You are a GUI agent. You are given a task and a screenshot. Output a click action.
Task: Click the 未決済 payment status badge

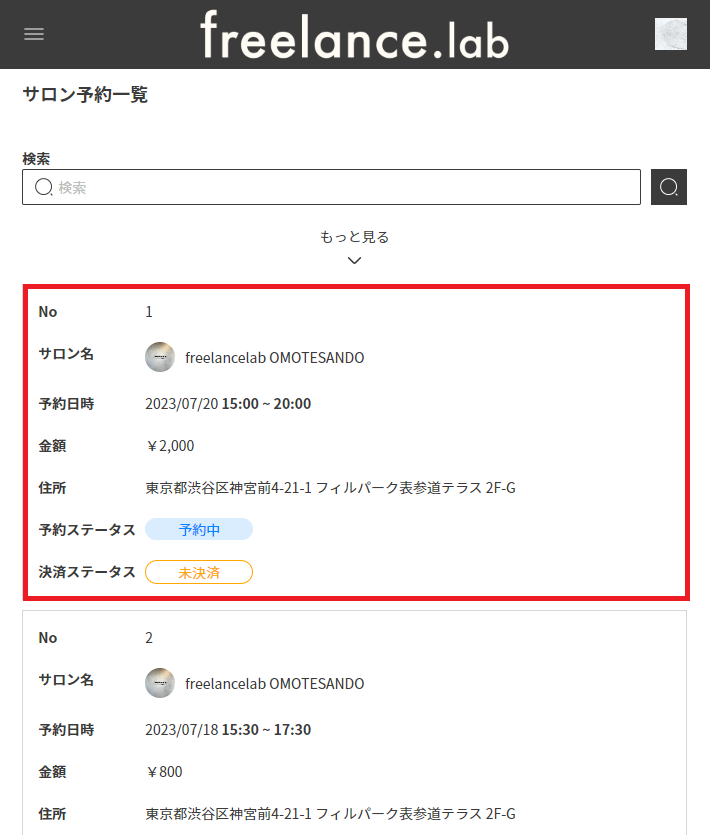click(199, 572)
